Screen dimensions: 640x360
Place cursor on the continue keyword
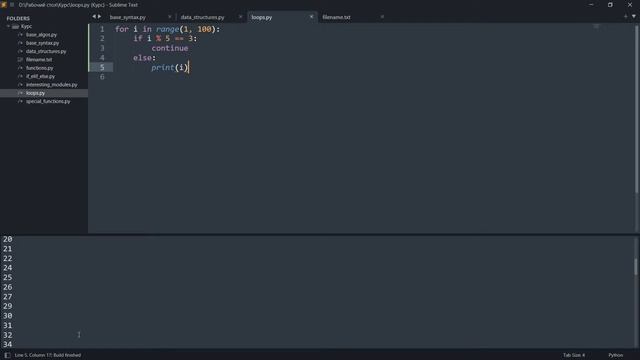point(170,48)
